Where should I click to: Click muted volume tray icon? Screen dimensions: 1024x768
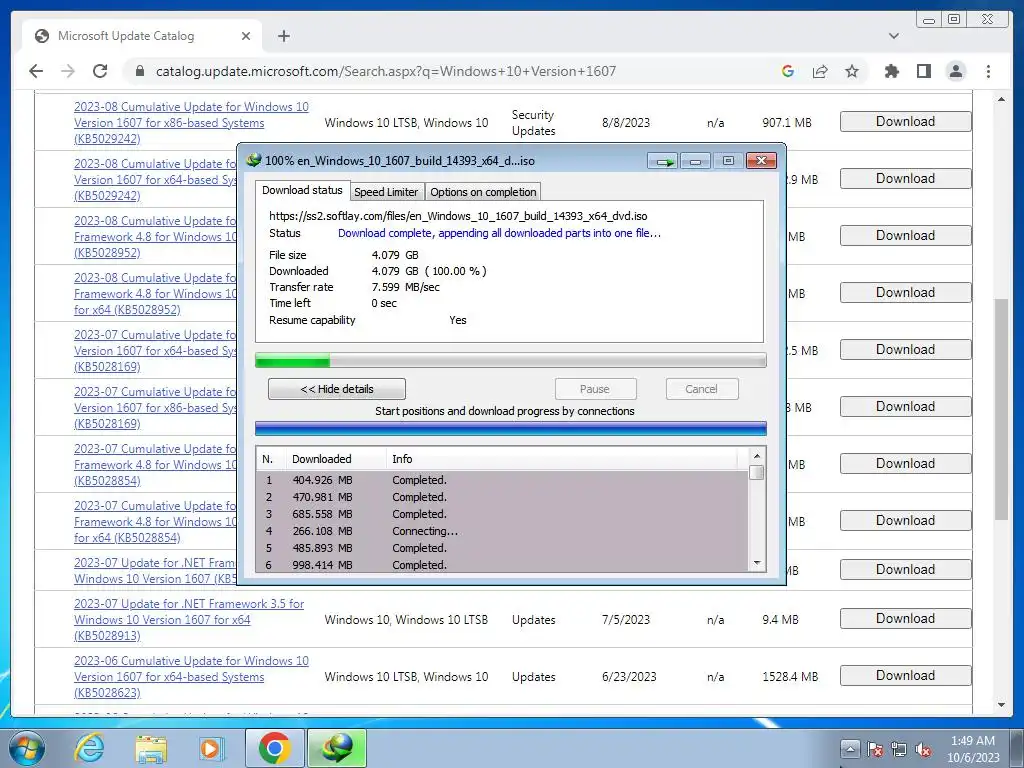tap(923, 749)
